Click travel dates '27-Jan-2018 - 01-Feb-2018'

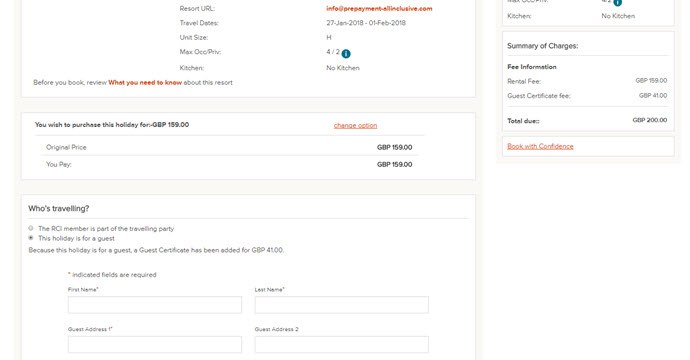tap(366, 23)
